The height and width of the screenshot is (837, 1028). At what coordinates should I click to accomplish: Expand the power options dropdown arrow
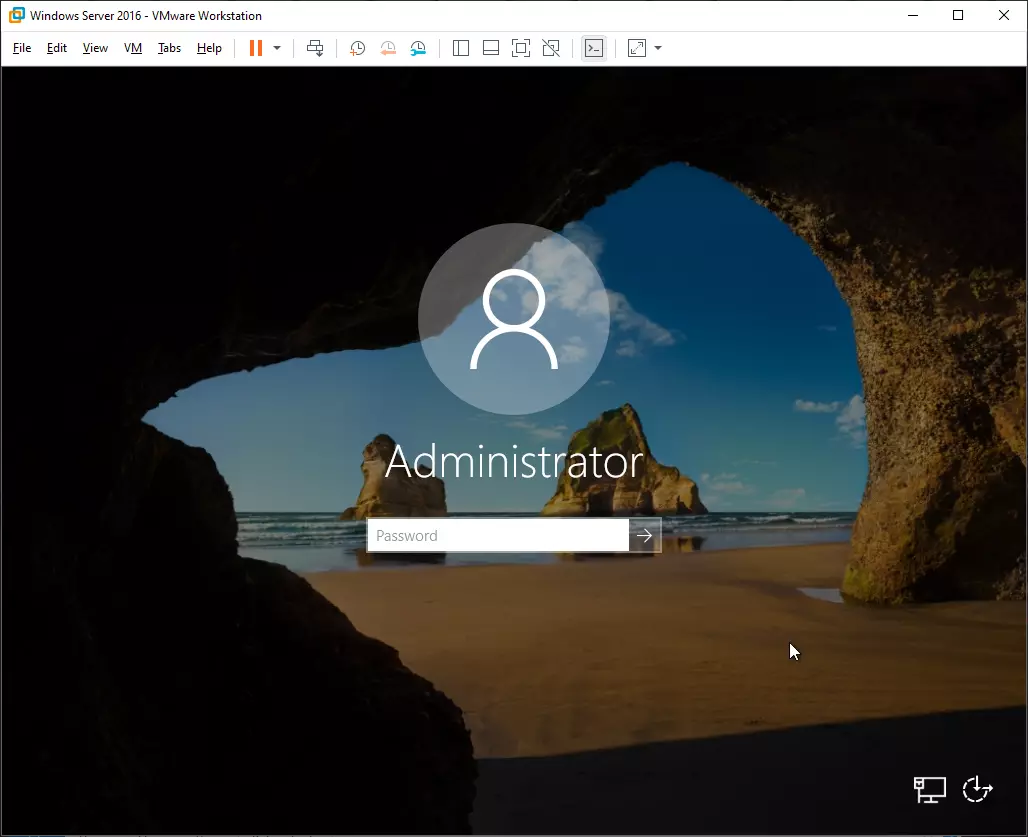pyautogui.click(x=277, y=48)
